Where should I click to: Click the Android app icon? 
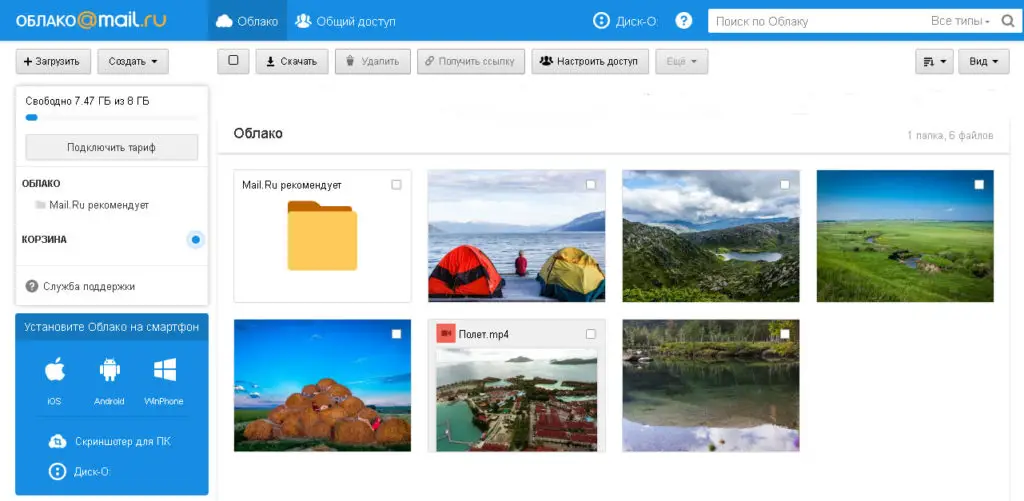[109, 371]
